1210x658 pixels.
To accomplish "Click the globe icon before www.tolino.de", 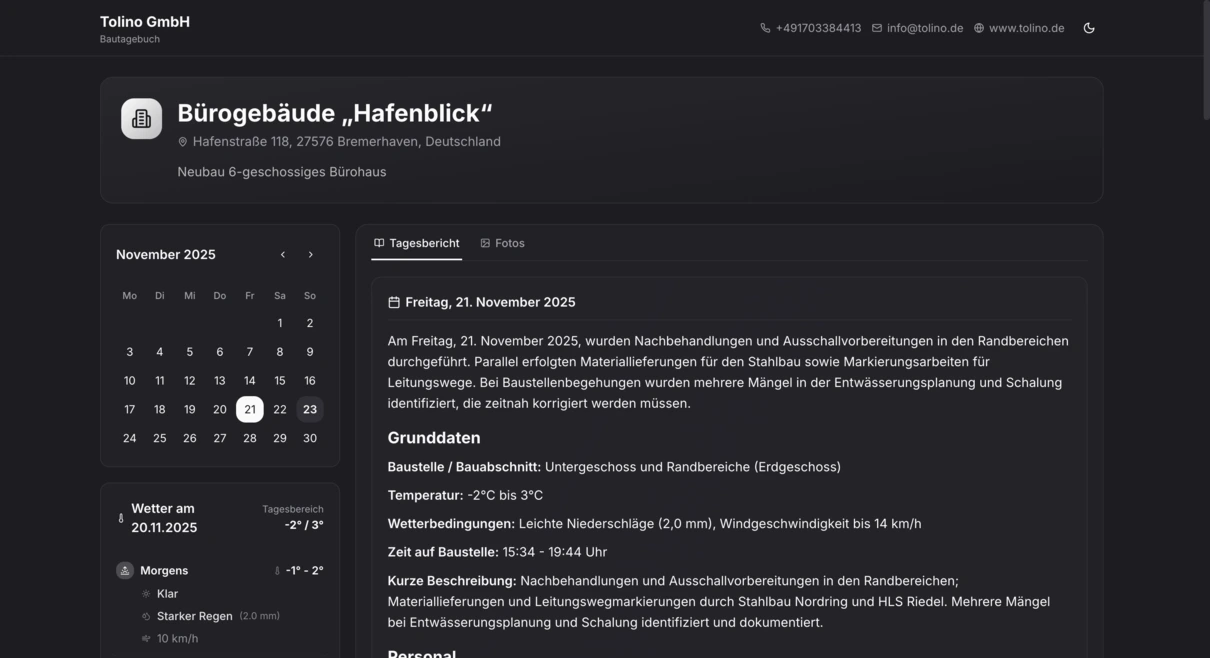I will click(x=978, y=28).
